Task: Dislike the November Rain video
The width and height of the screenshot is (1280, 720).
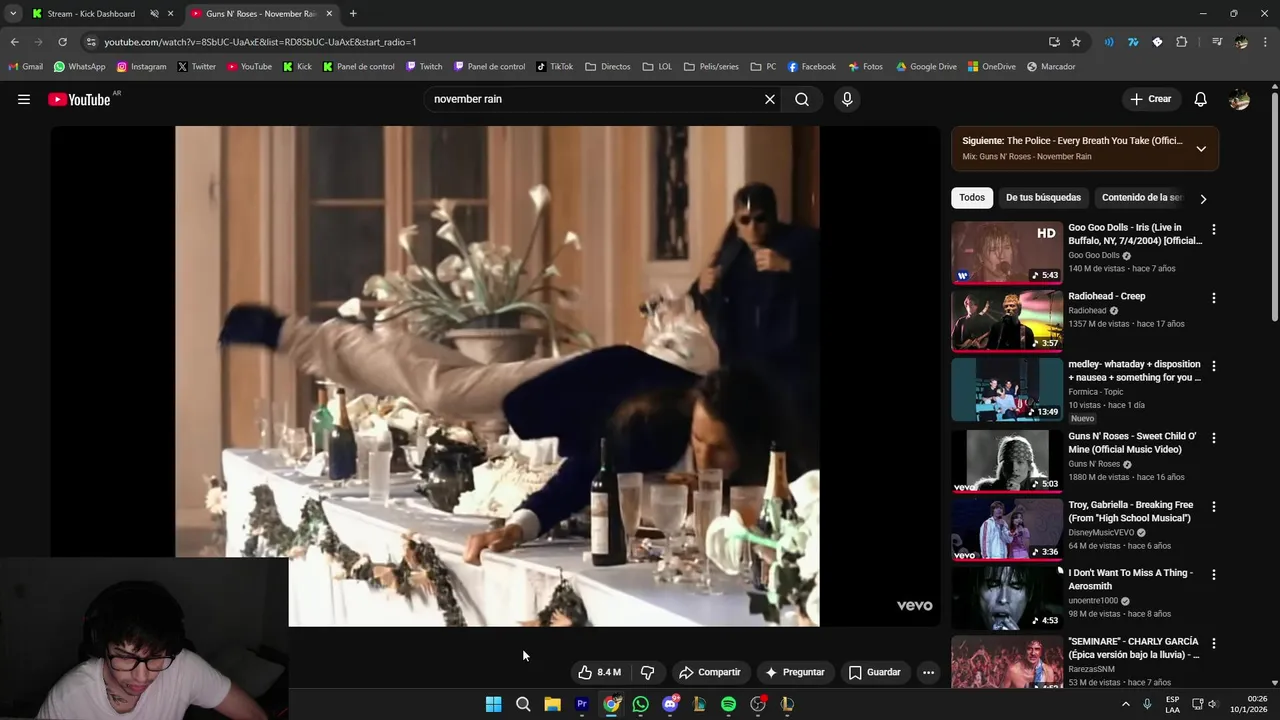Action: pos(647,672)
